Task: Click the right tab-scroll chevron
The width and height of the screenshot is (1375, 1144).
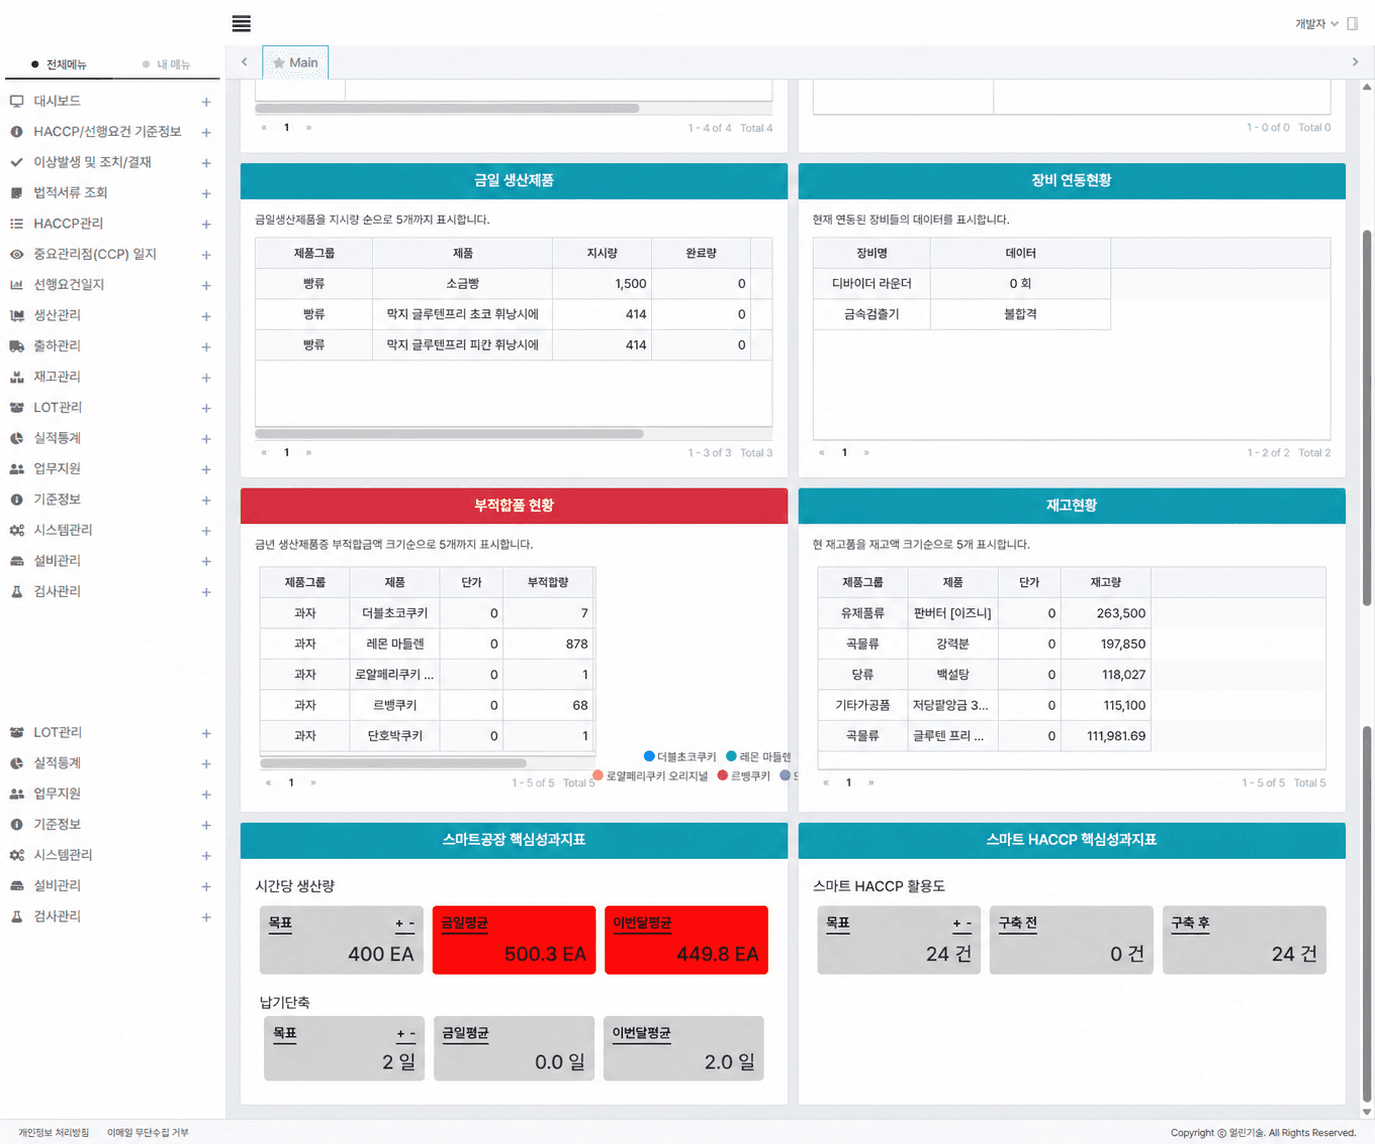Action: pos(1355,62)
